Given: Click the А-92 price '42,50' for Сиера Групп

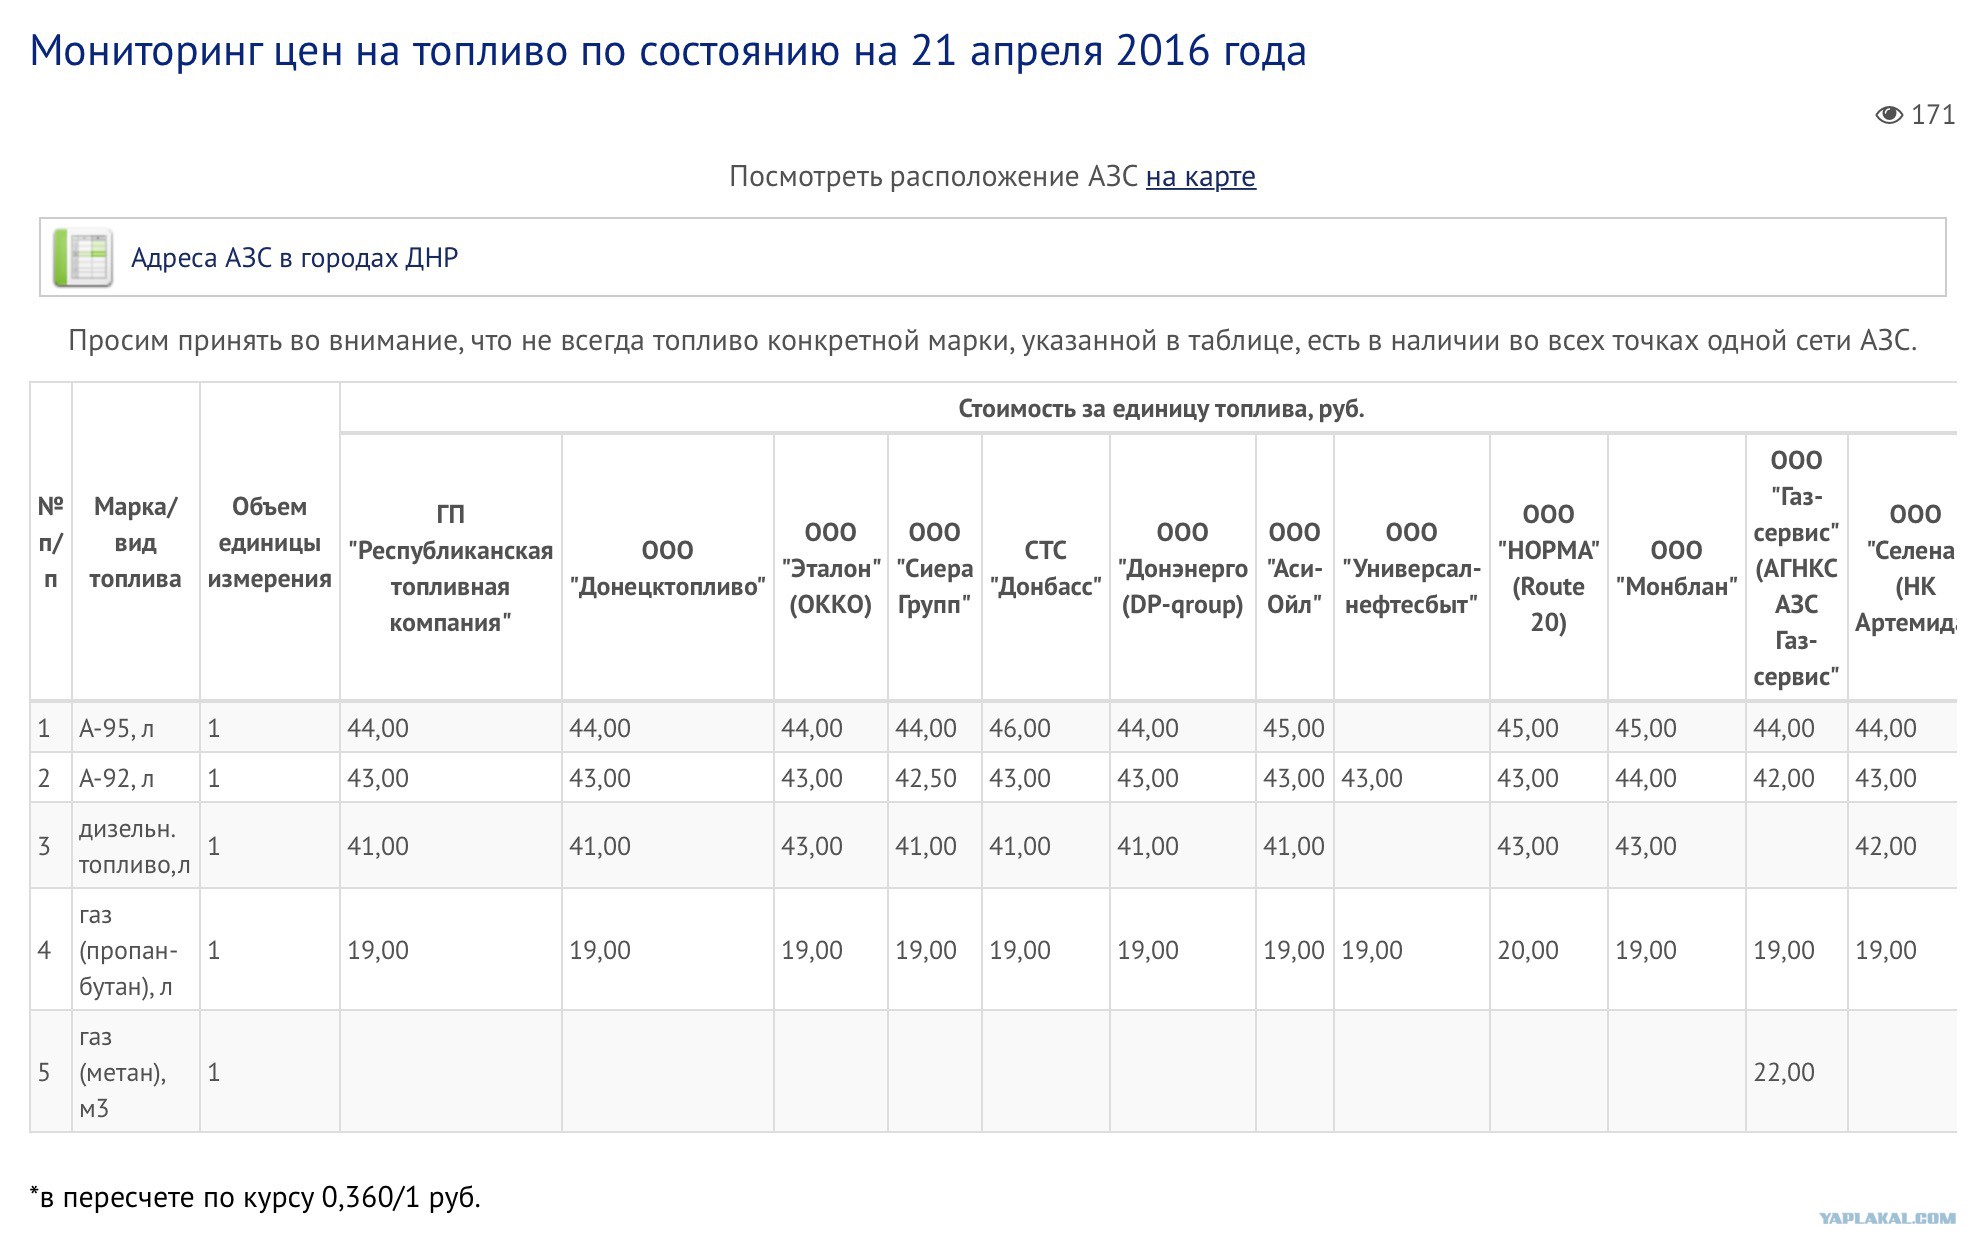Looking at the screenshot, I should [x=926, y=778].
